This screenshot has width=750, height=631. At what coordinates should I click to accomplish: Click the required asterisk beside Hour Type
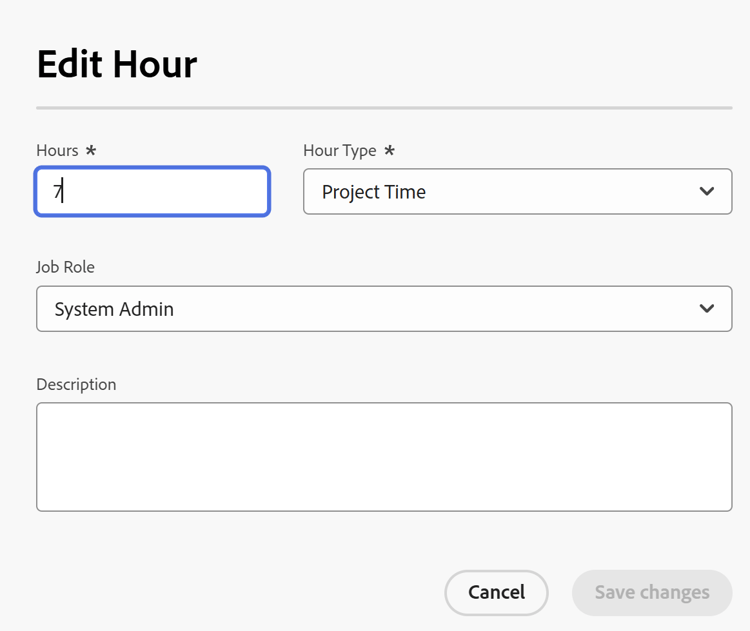389,150
